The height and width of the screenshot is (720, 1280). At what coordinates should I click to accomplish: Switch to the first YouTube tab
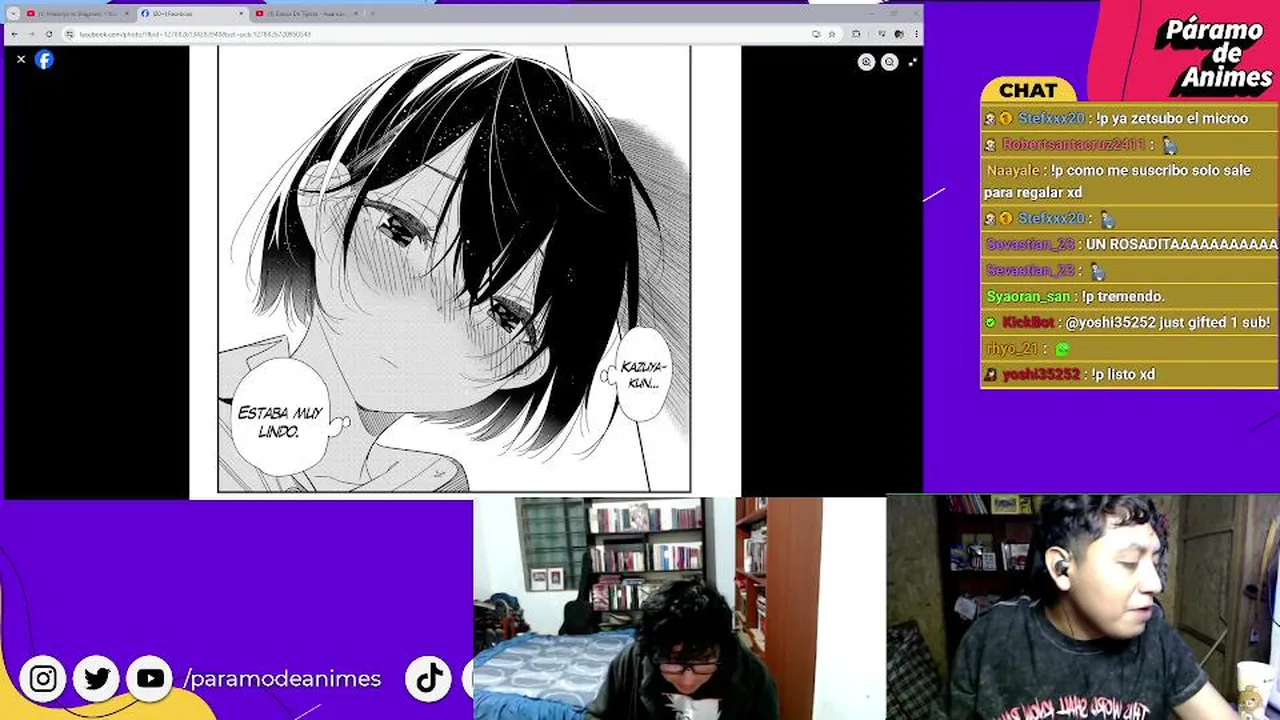78,14
